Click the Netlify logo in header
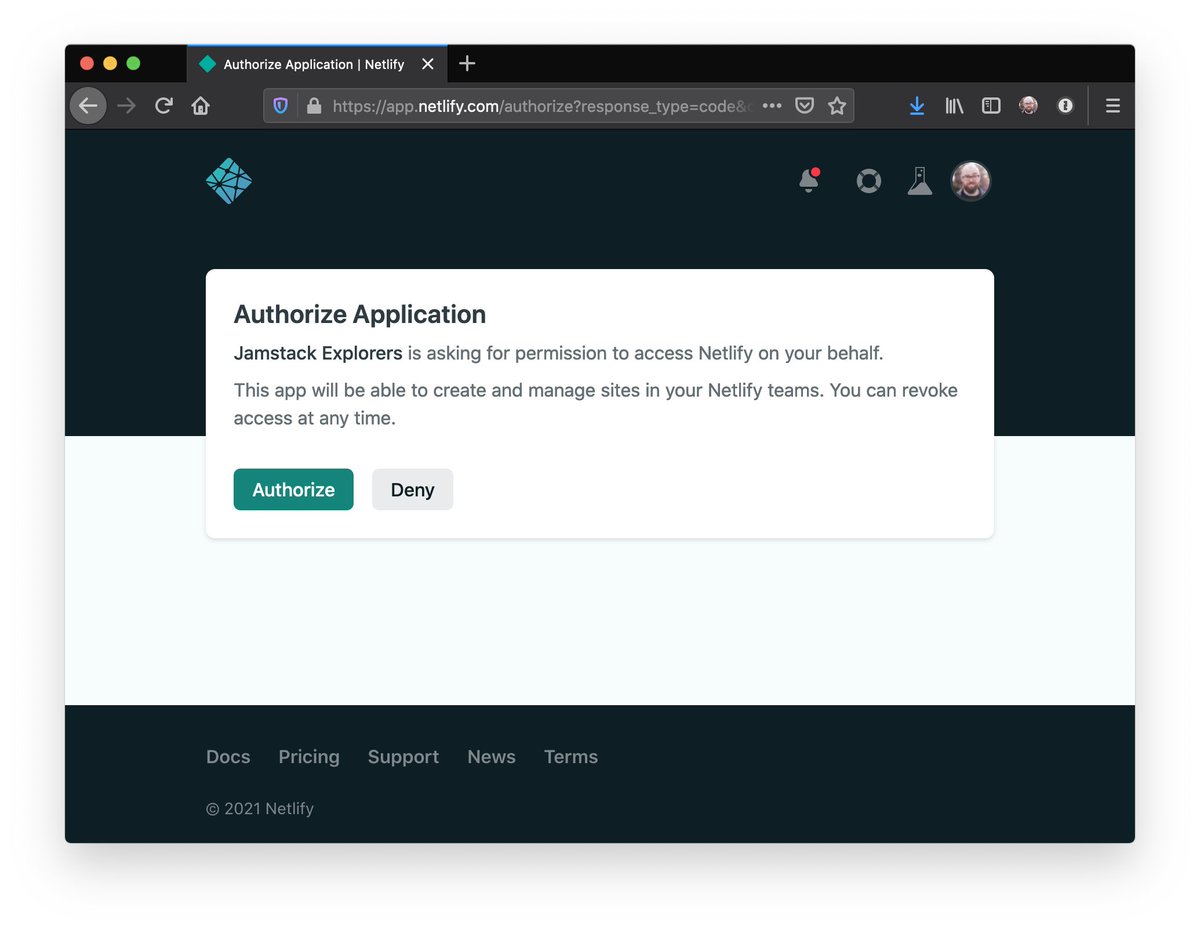This screenshot has height=929, width=1200. (228, 181)
